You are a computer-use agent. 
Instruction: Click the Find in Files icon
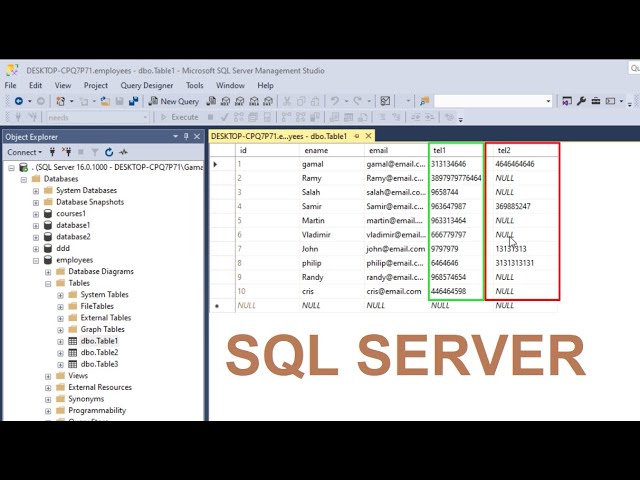424,101
